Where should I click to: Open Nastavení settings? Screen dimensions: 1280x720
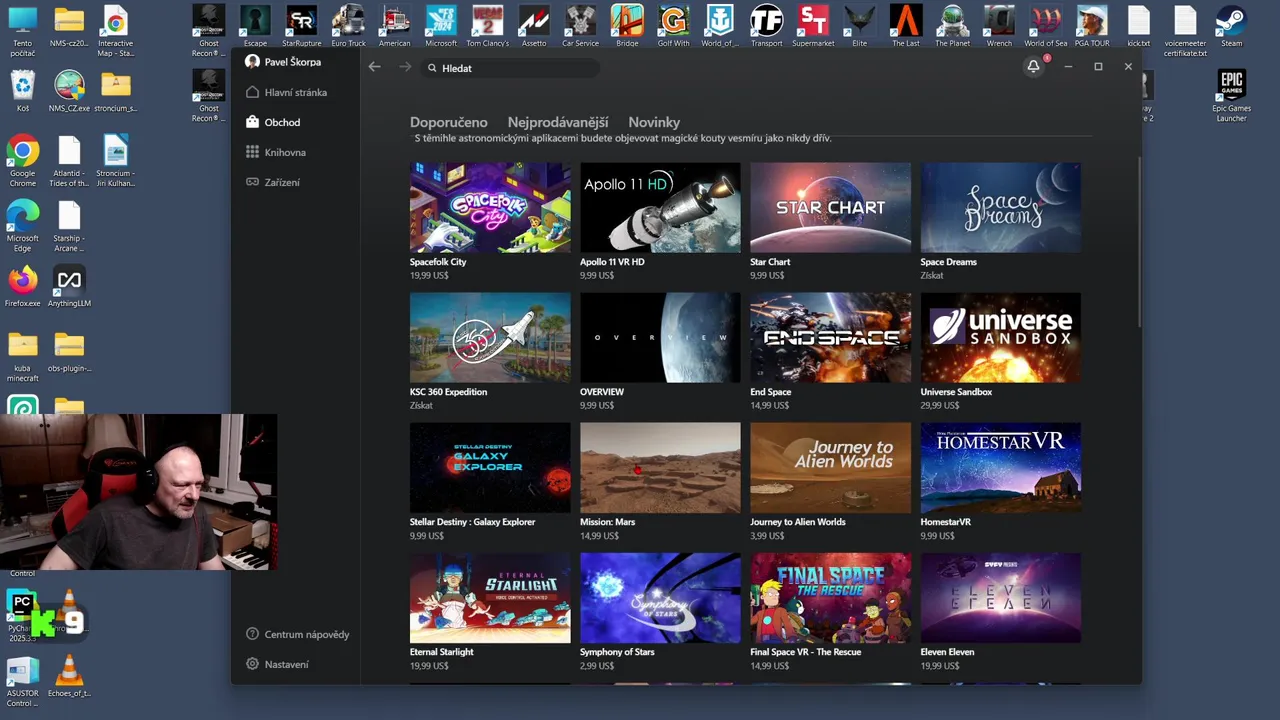click(x=278, y=664)
